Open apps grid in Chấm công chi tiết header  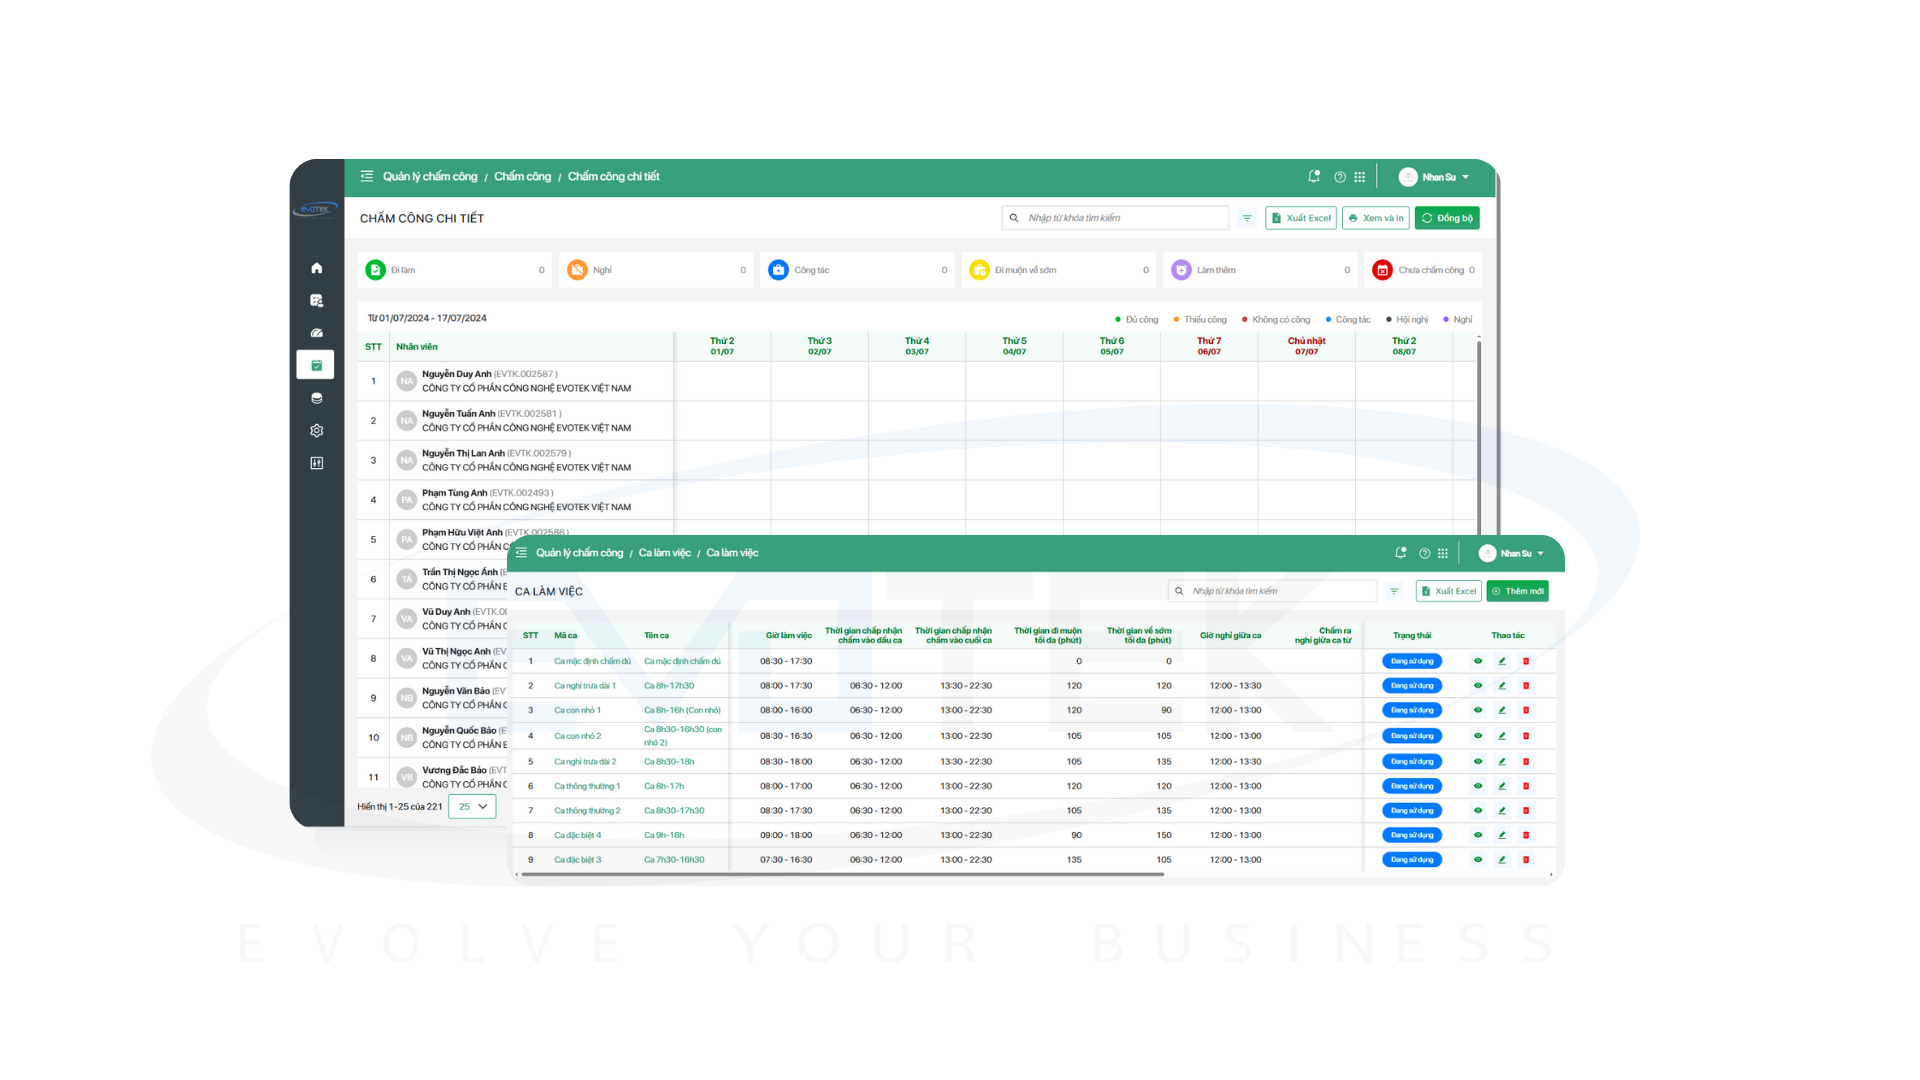[1360, 177]
